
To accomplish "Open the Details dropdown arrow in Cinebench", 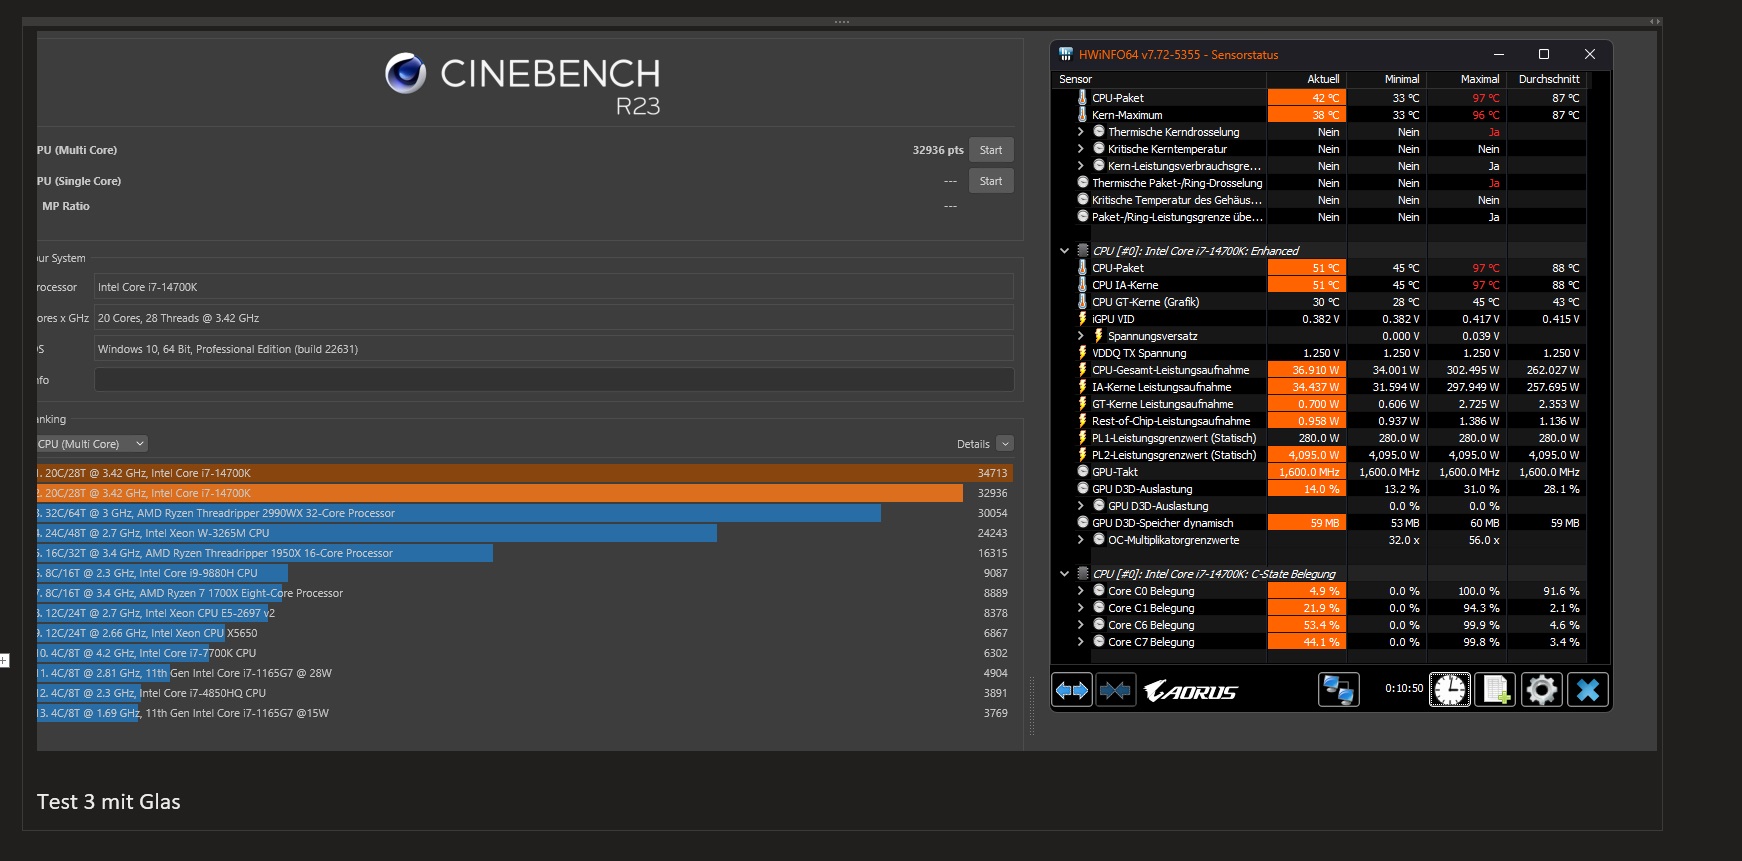I will (x=1005, y=444).
